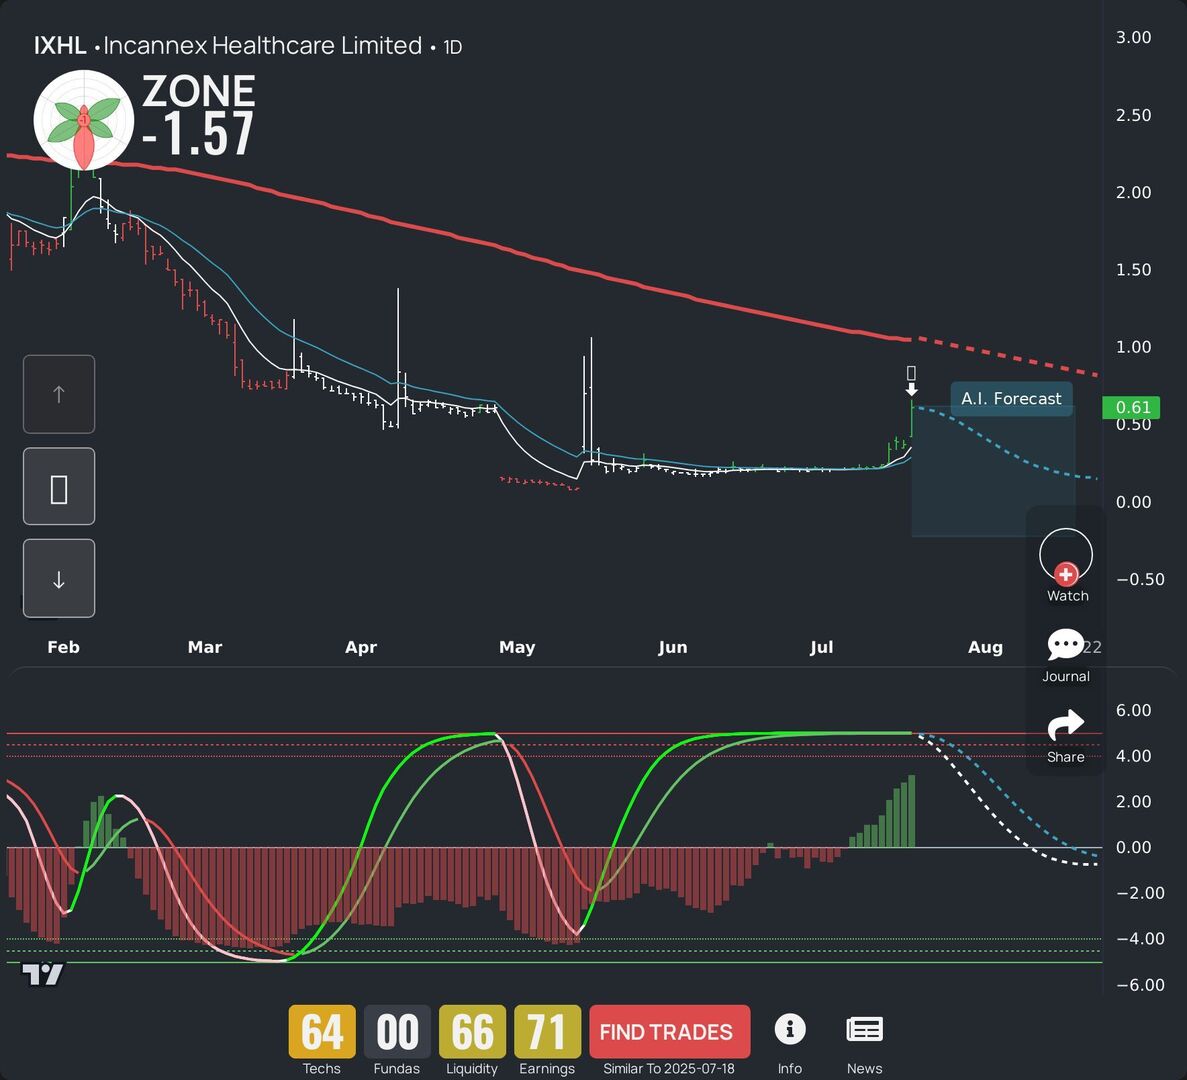Click the Jun label on time axis
Image resolution: width=1187 pixels, height=1080 pixels.
672,647
